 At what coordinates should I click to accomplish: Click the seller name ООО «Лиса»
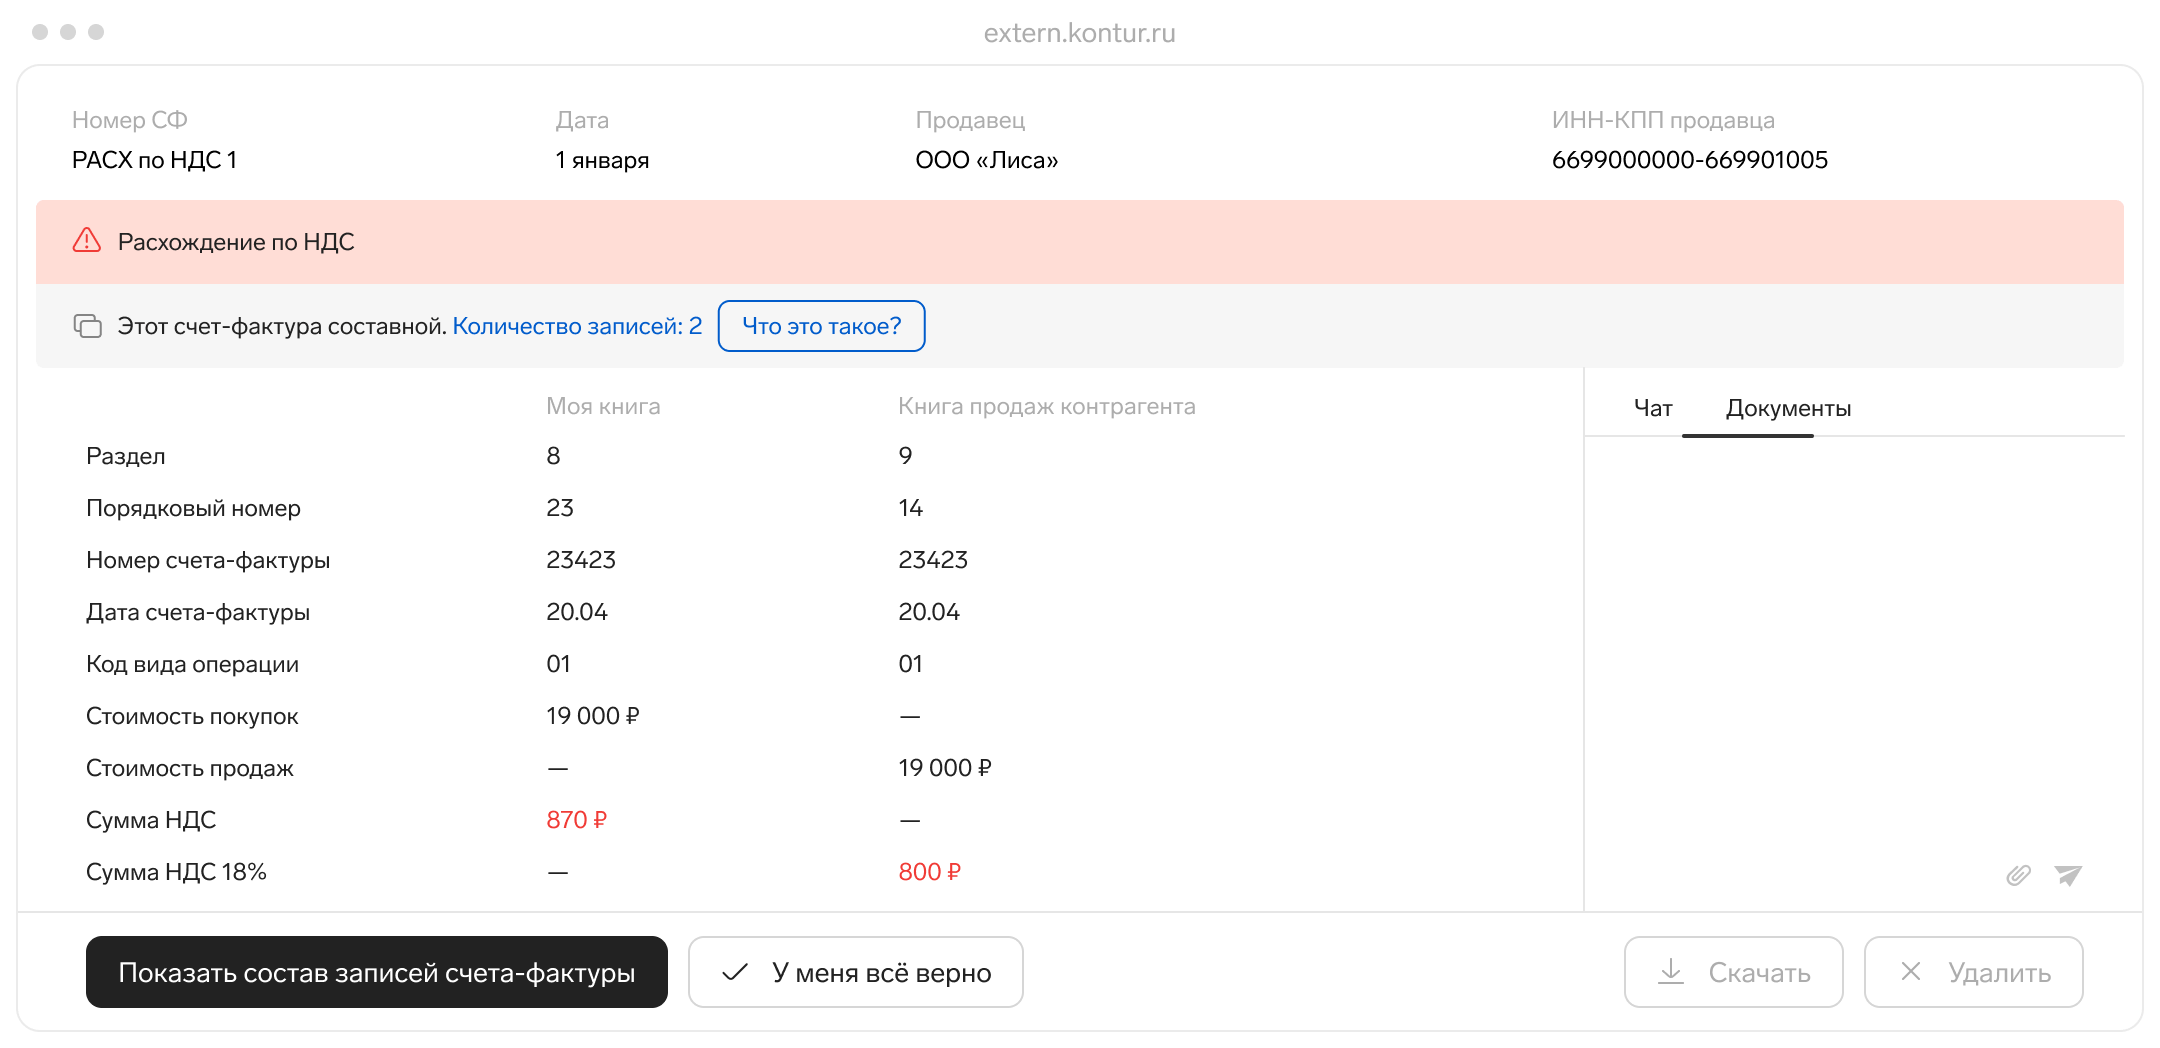[x=986, y=160]
